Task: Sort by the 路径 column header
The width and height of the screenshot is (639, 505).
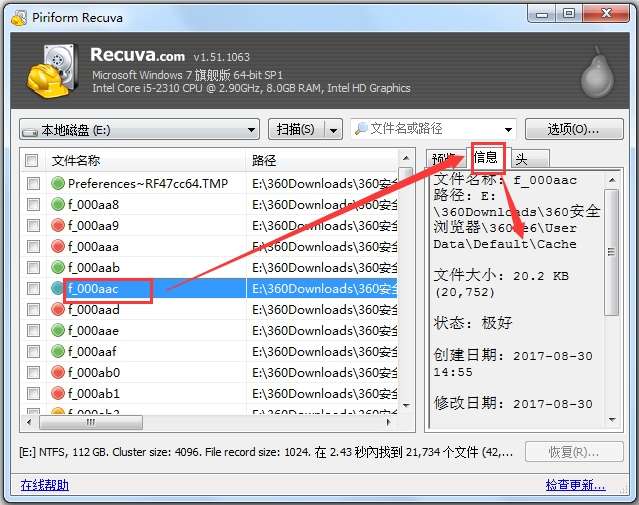Action: click(x=322, y=160)
